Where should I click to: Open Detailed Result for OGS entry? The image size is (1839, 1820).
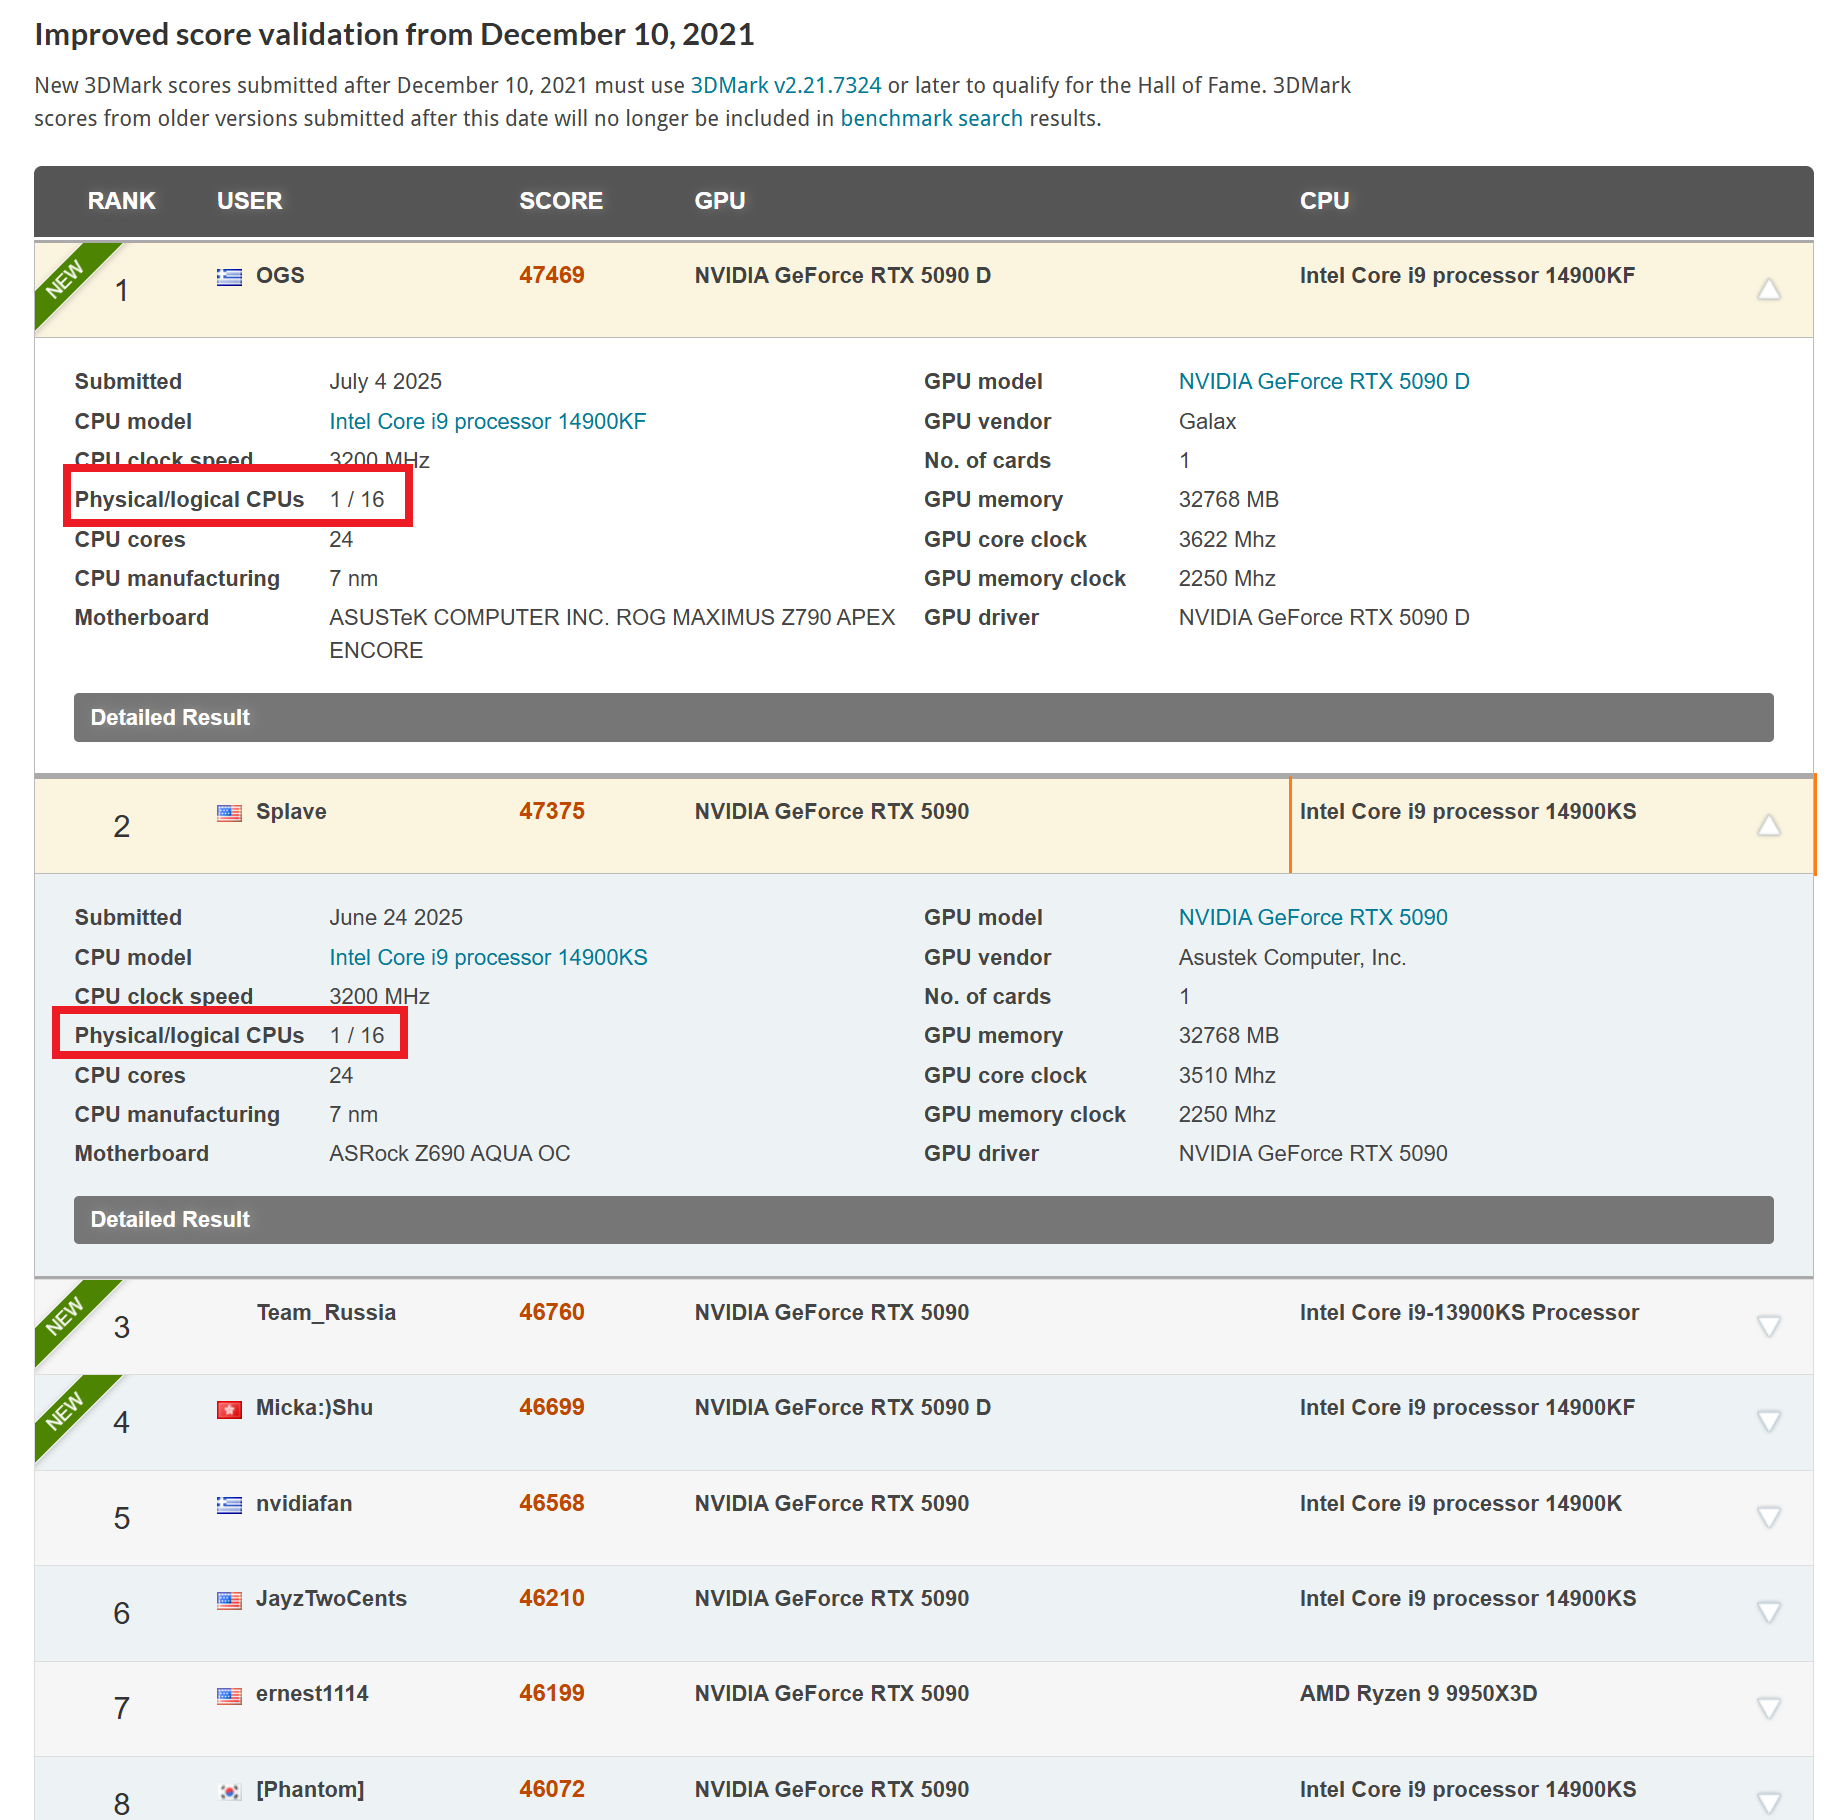coord(923,718)
